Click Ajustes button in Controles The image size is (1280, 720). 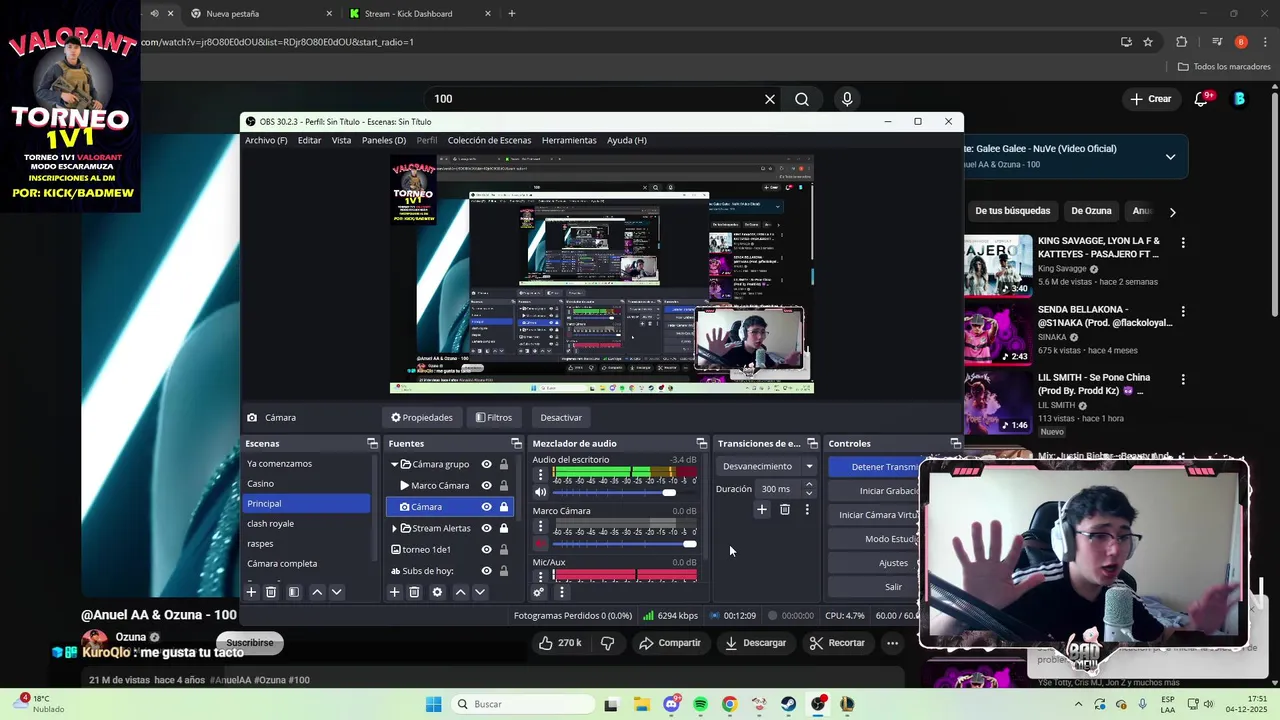pos(893,563)
